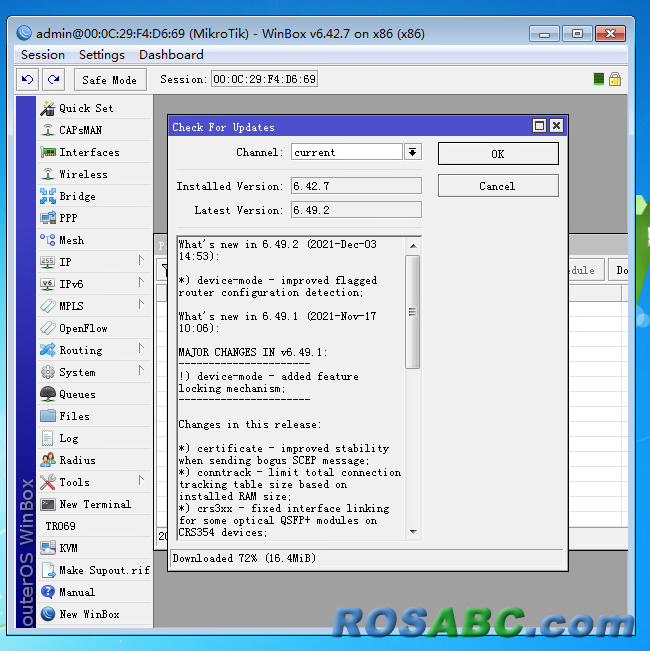Image resolution: width=650 pixels, height=651 pixels.
Task: Open Quick Set from the sidebar
Action: (x=95, y=108)
